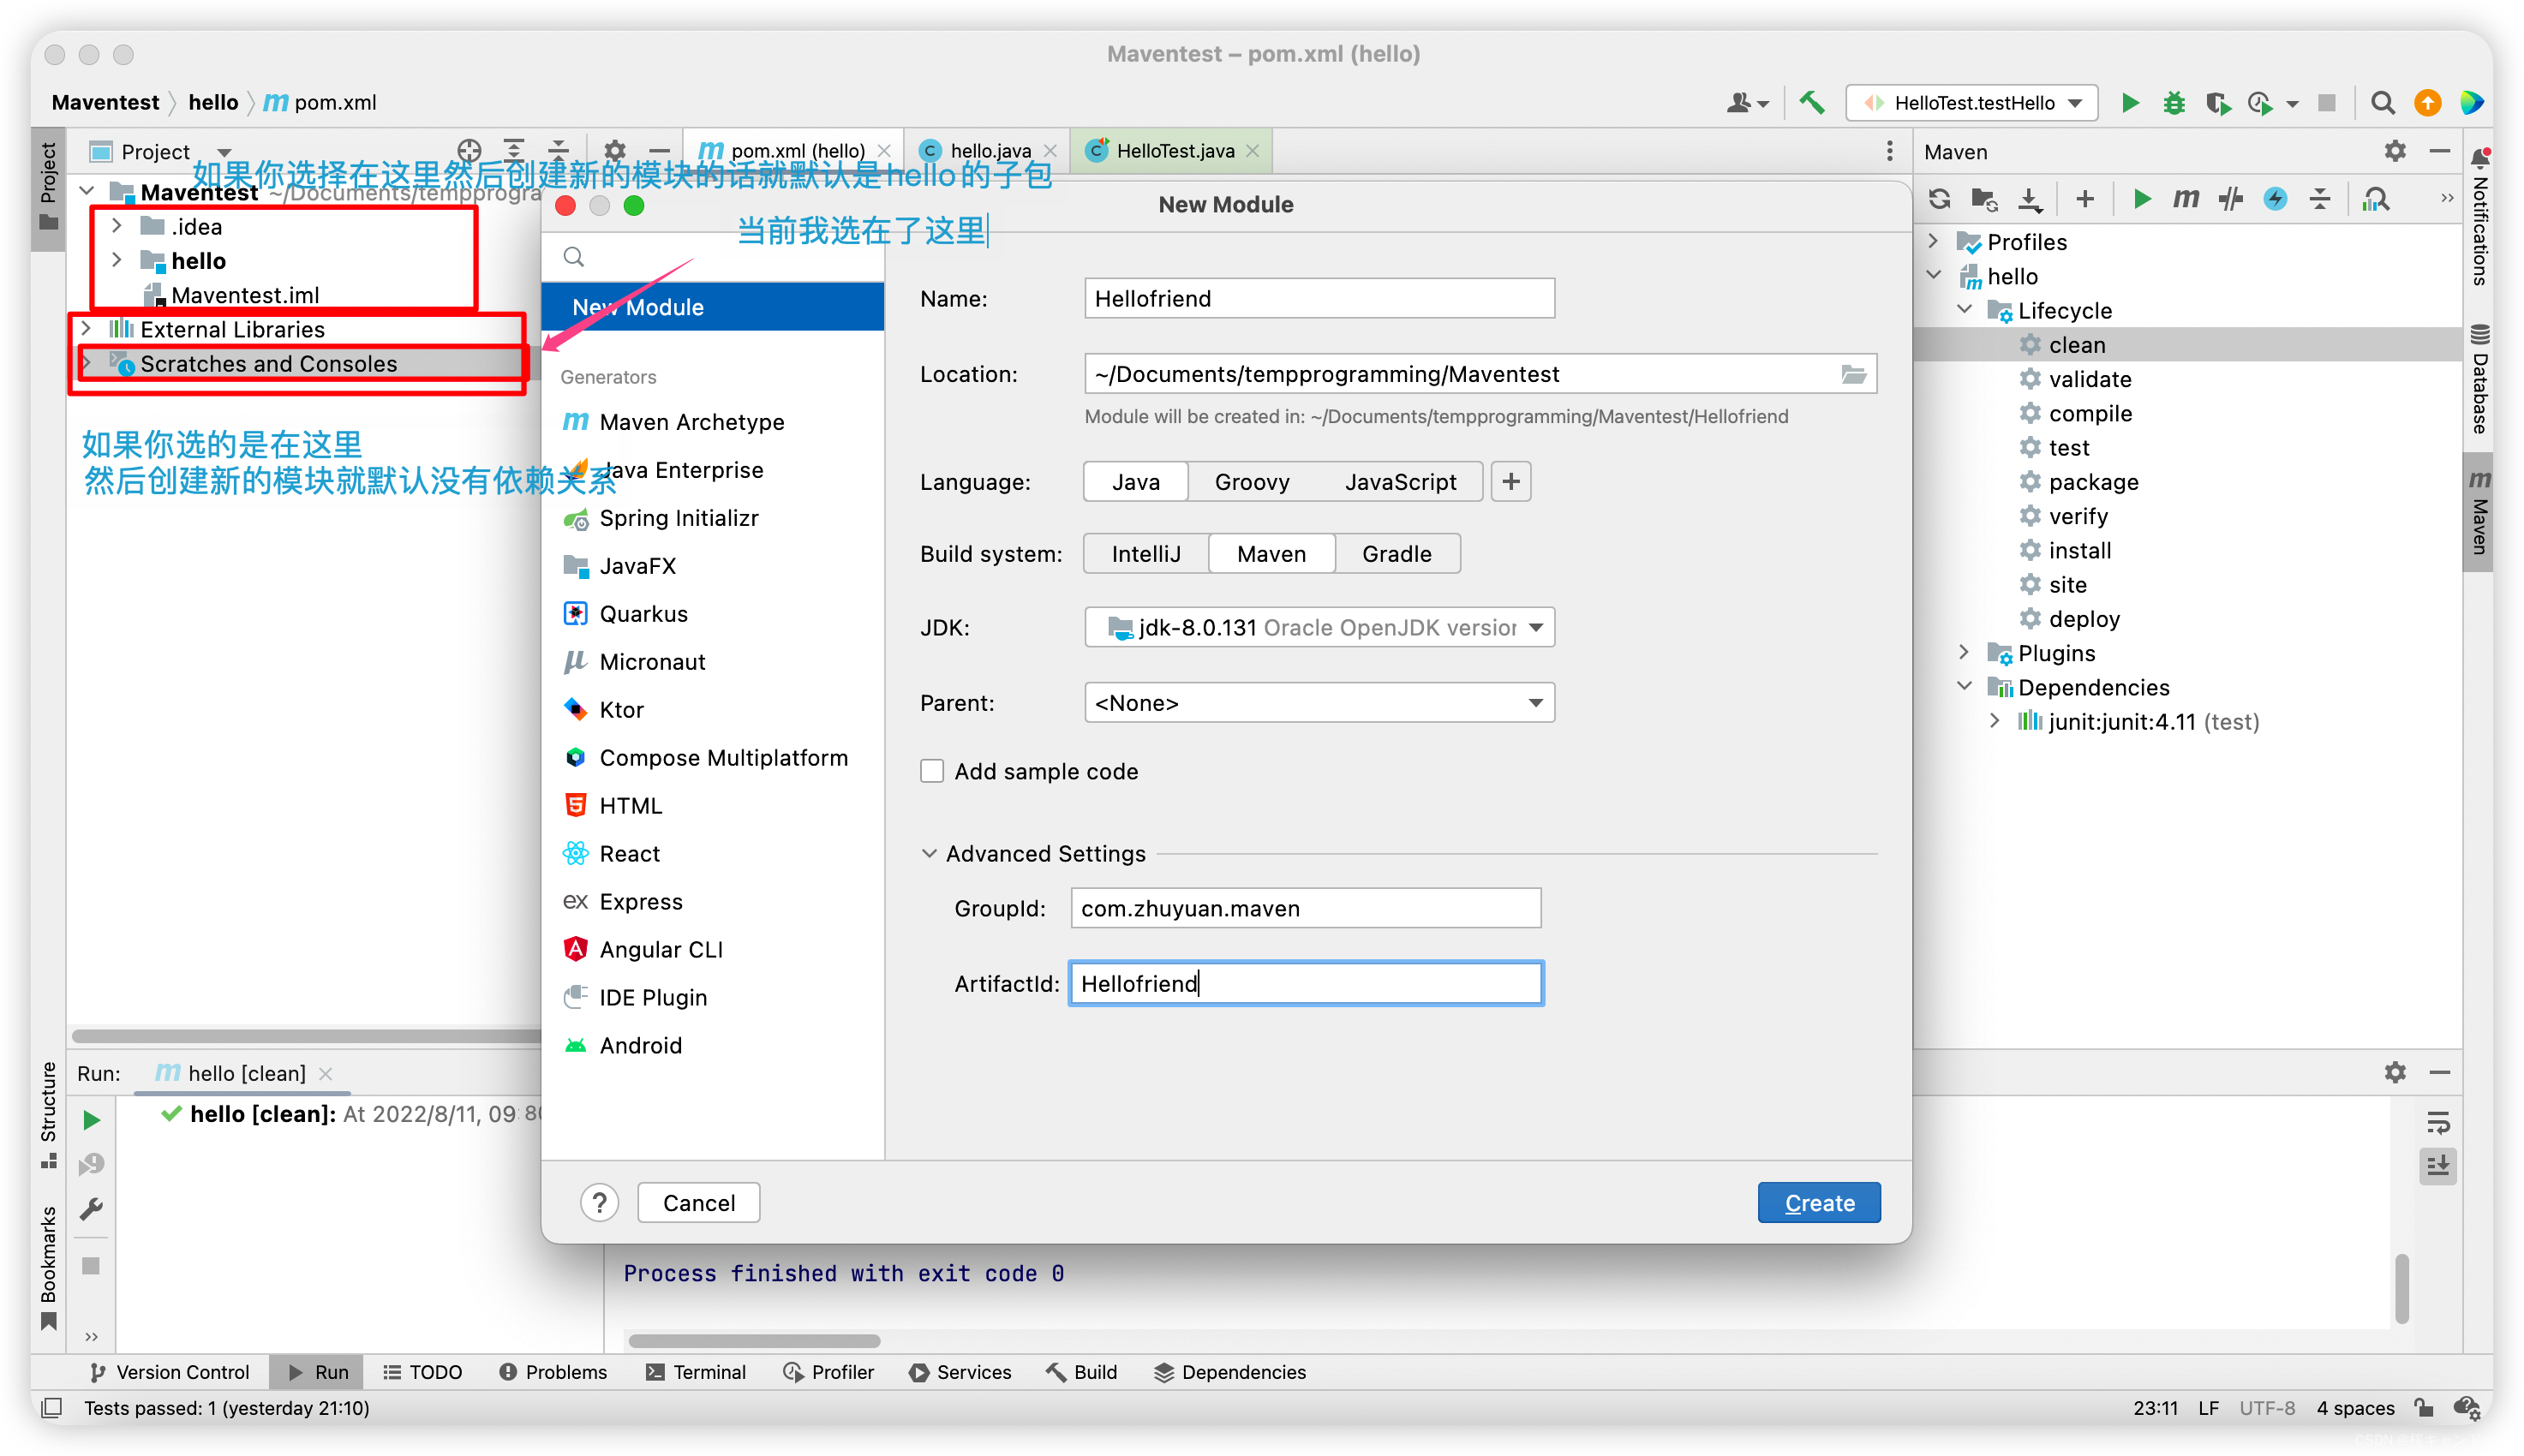Open Version Control tool window
The height and width of the screenshot is (1456, 2524).
pyautogui.click(x=169, y=1371)
